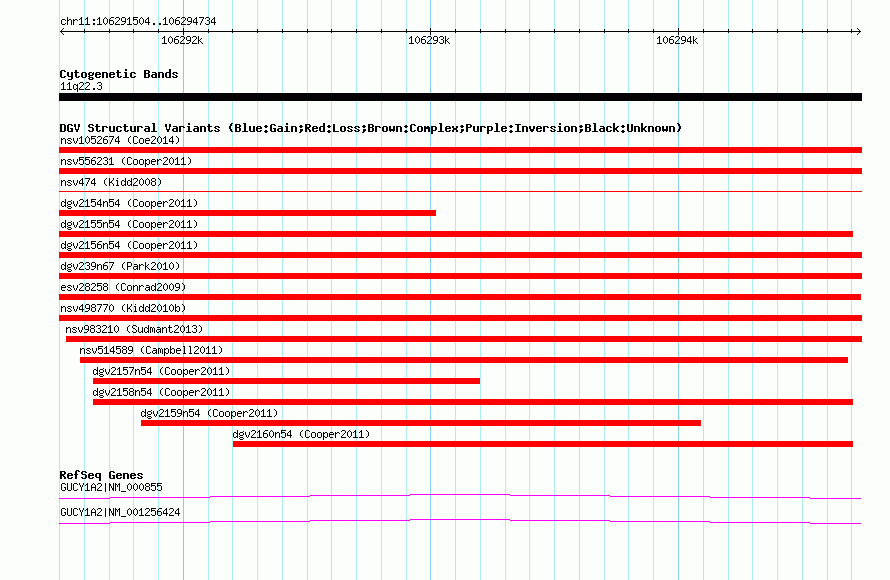Select the Cytogenetic Bands track title

tap(119, 74)
